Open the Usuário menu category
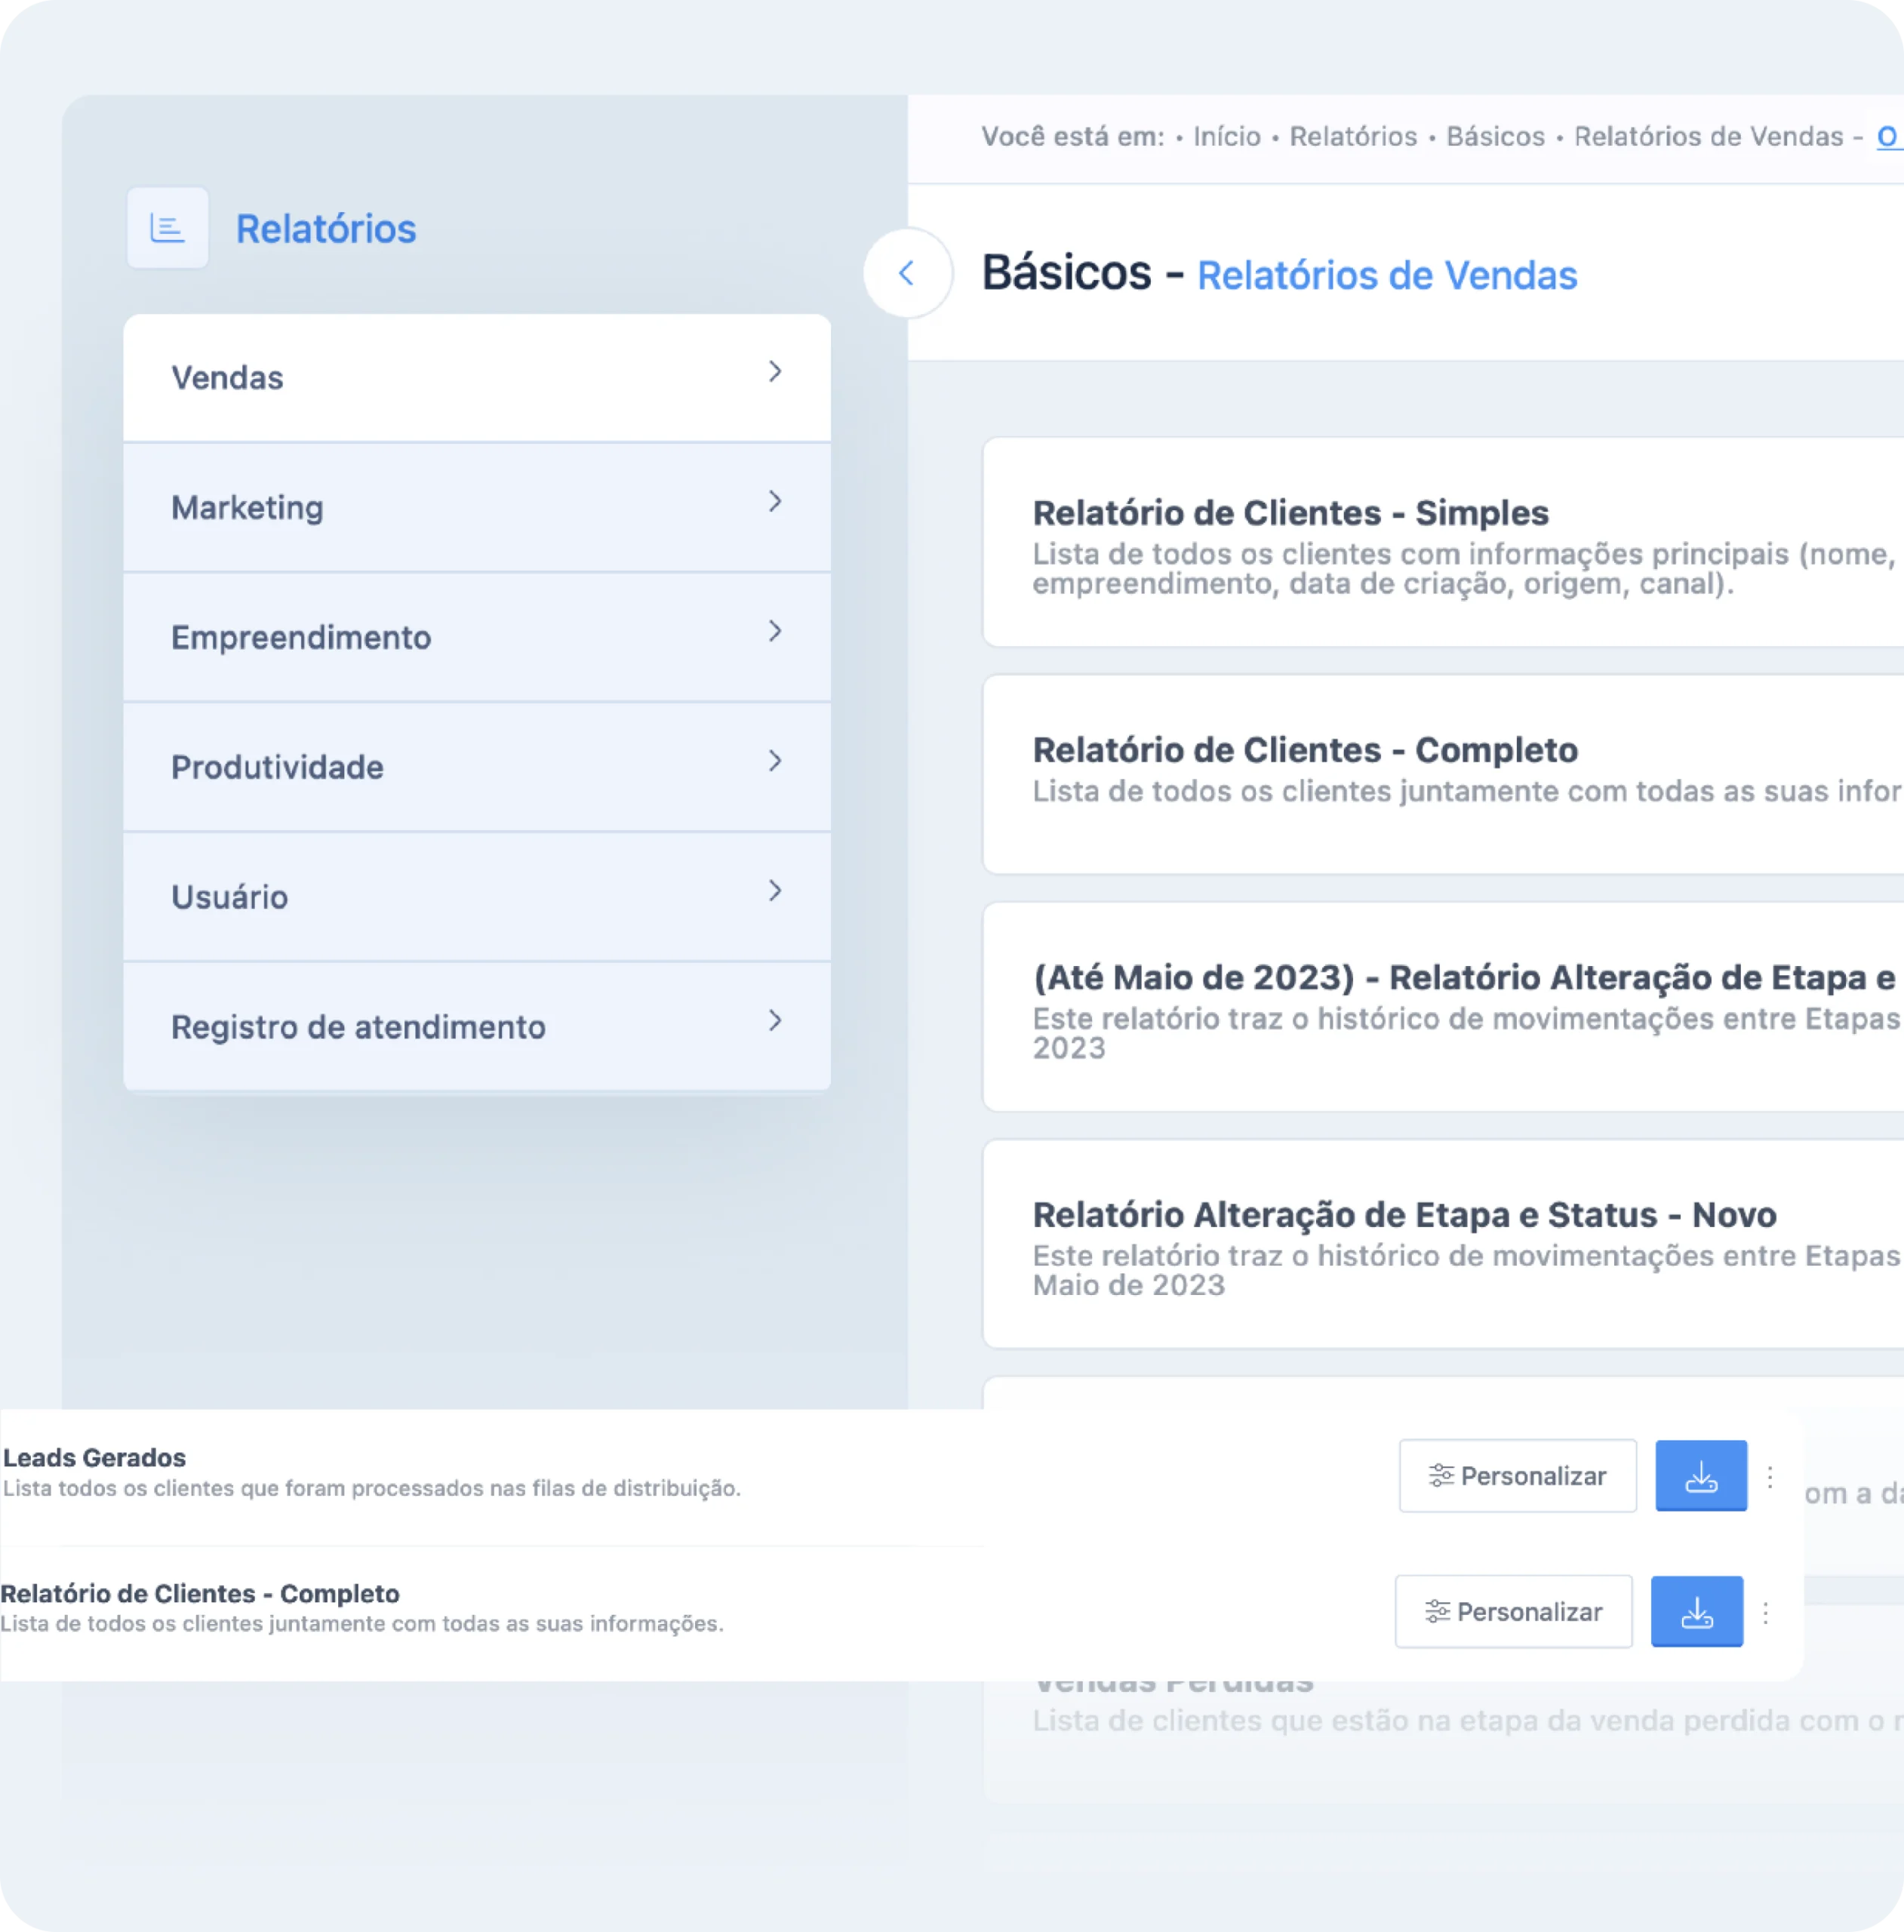The width and height of the screenshot is (1904, 1932). [x=477, y=898]
